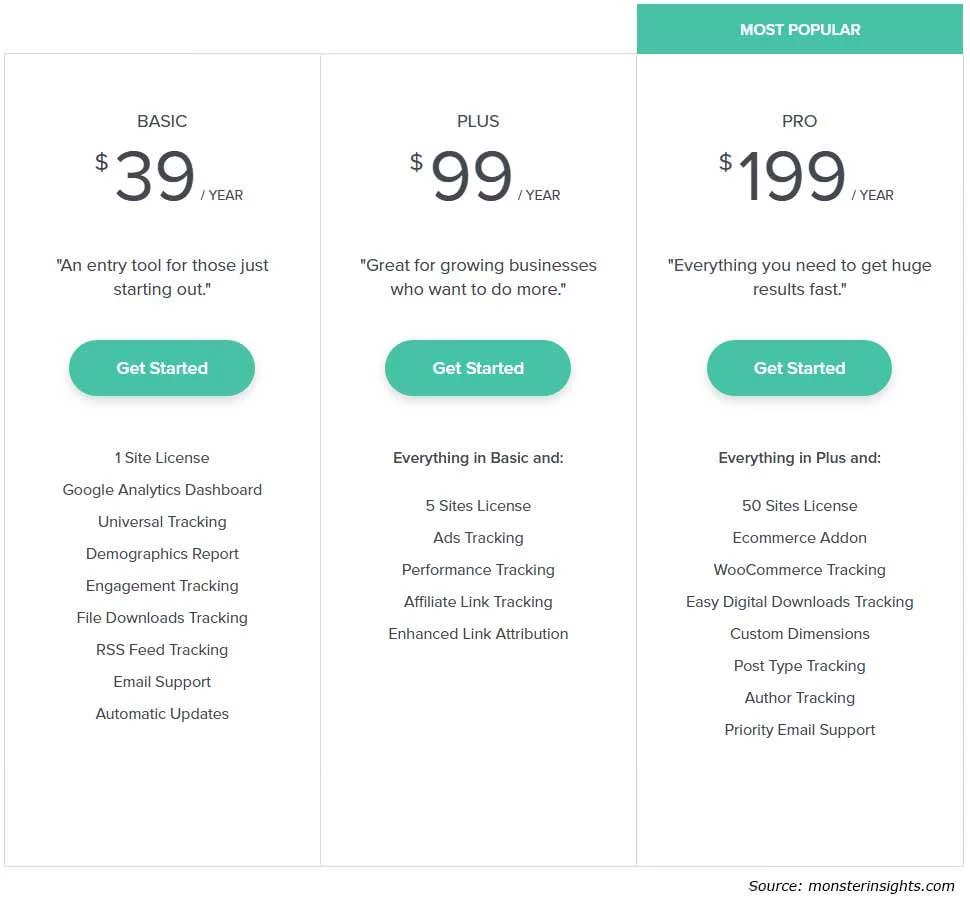Click the WooCommerce Tracking feature

click(799, 570)
